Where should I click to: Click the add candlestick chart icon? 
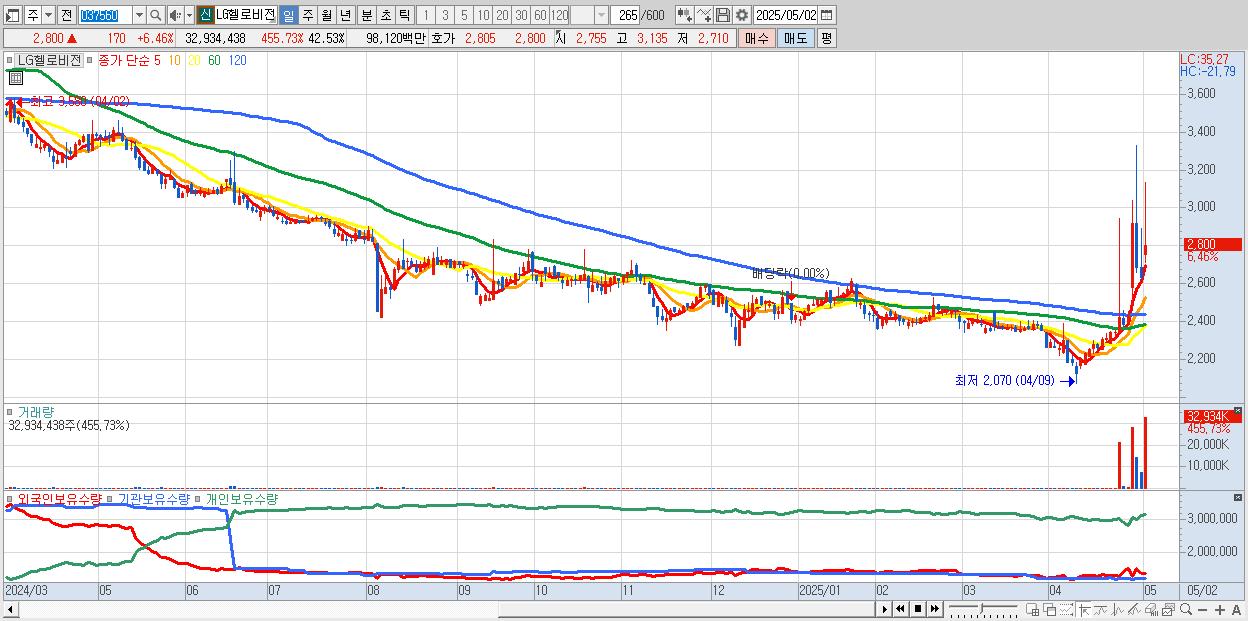[685, 15]
